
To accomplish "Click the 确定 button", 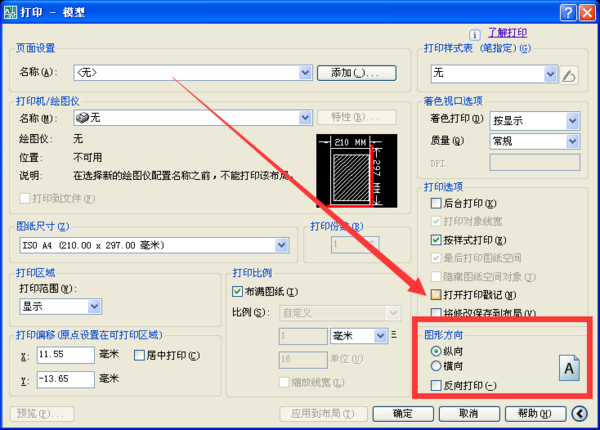I will [403, 414].
